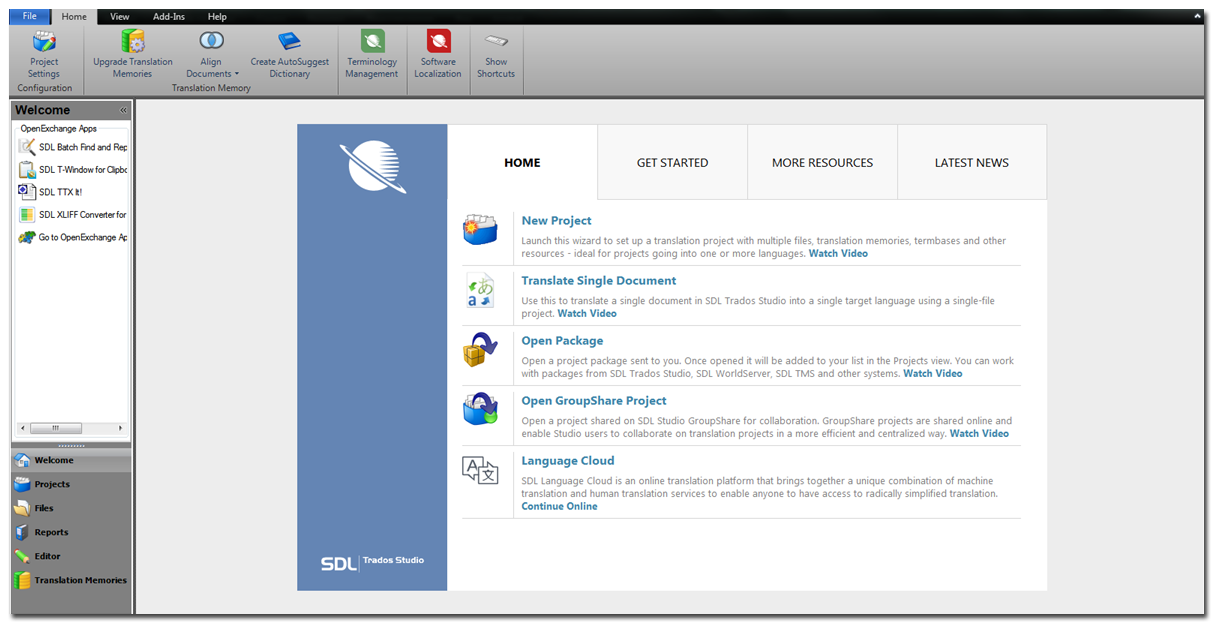Switch to the Add-Ins ribbon tab
1214x624 pixels.
tap(169, 17)
